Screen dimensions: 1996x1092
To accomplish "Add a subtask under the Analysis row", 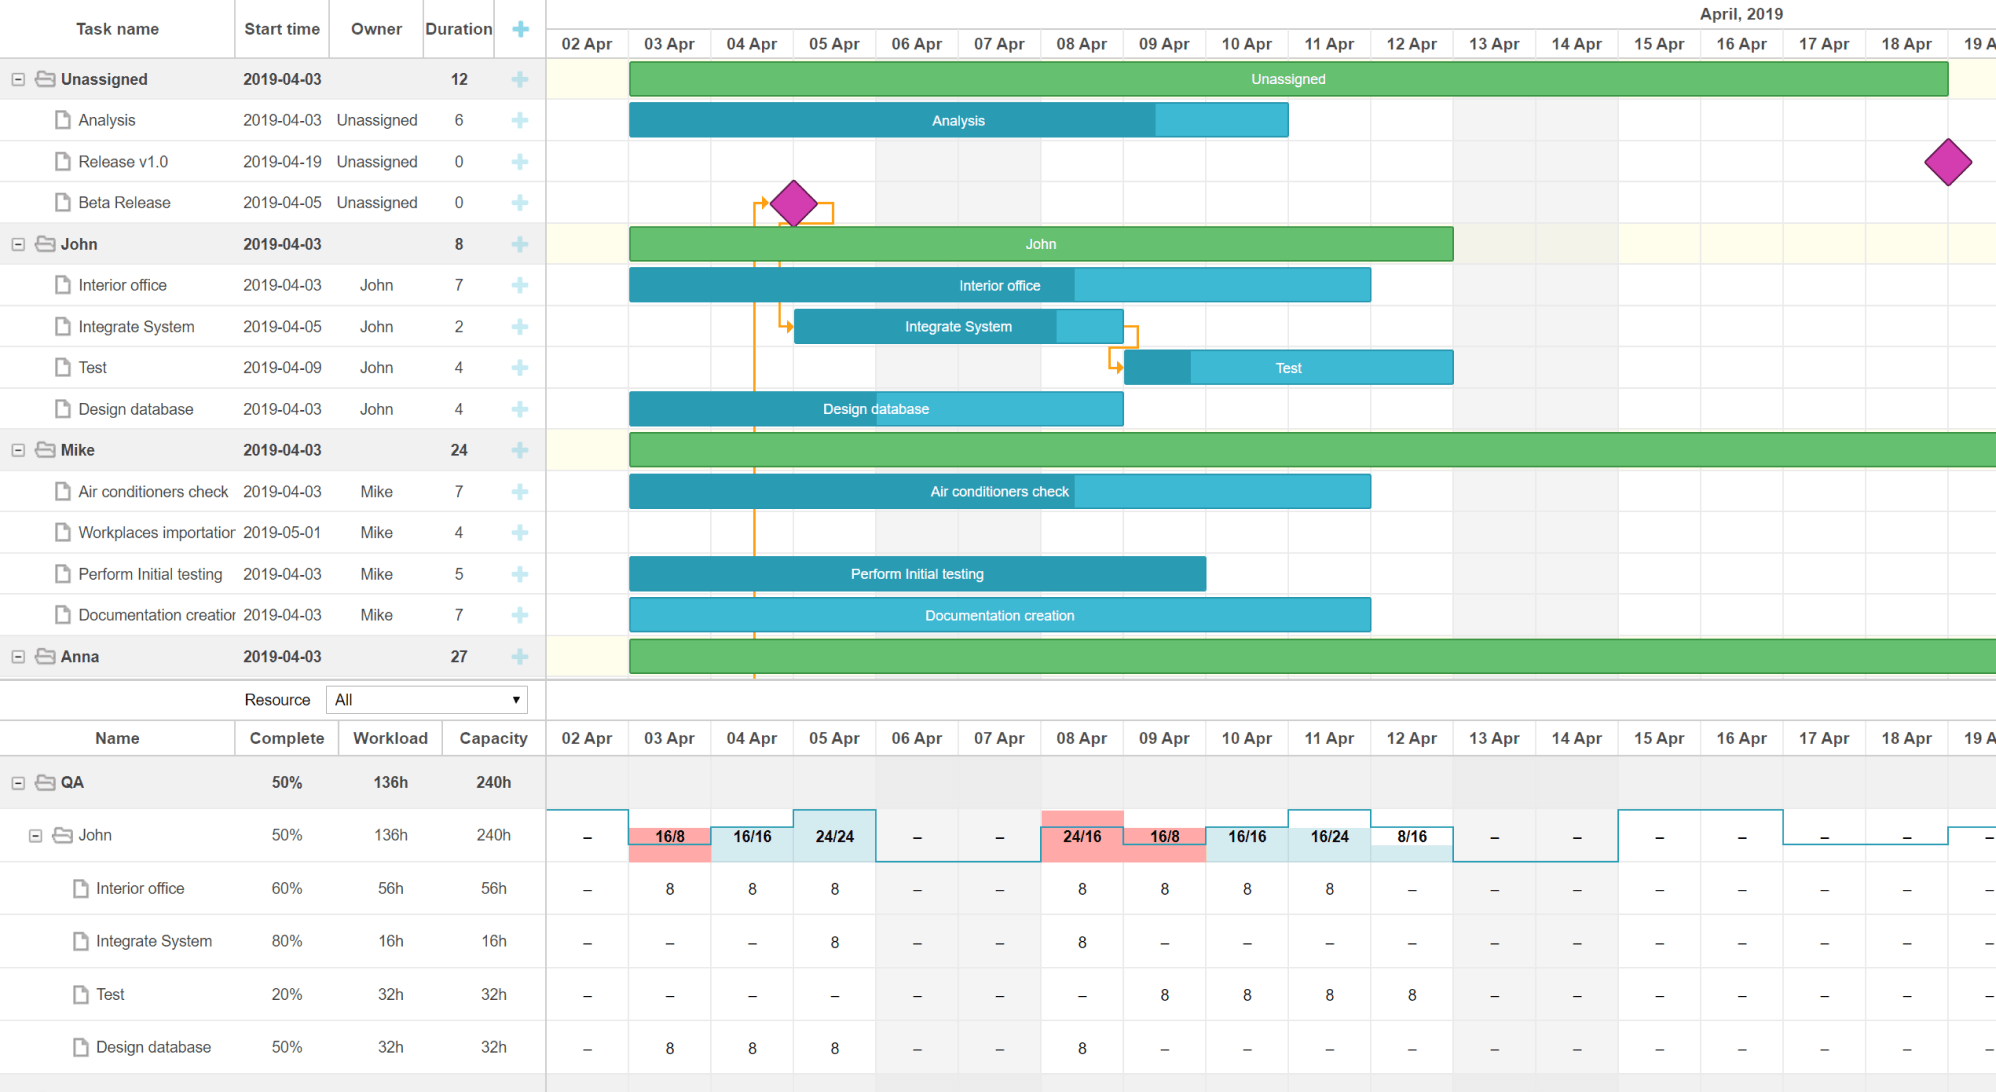I will tap(520, 120).
